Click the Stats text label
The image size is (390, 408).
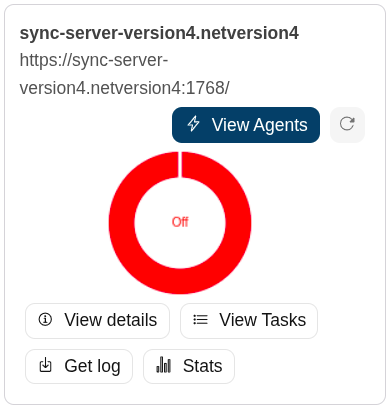(203, 366)
